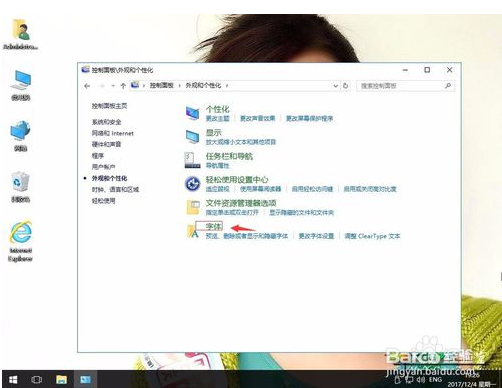Expand the chevron after 控制面板 breadcrumb
Screen dimensions: 502x388
(179, 86)
